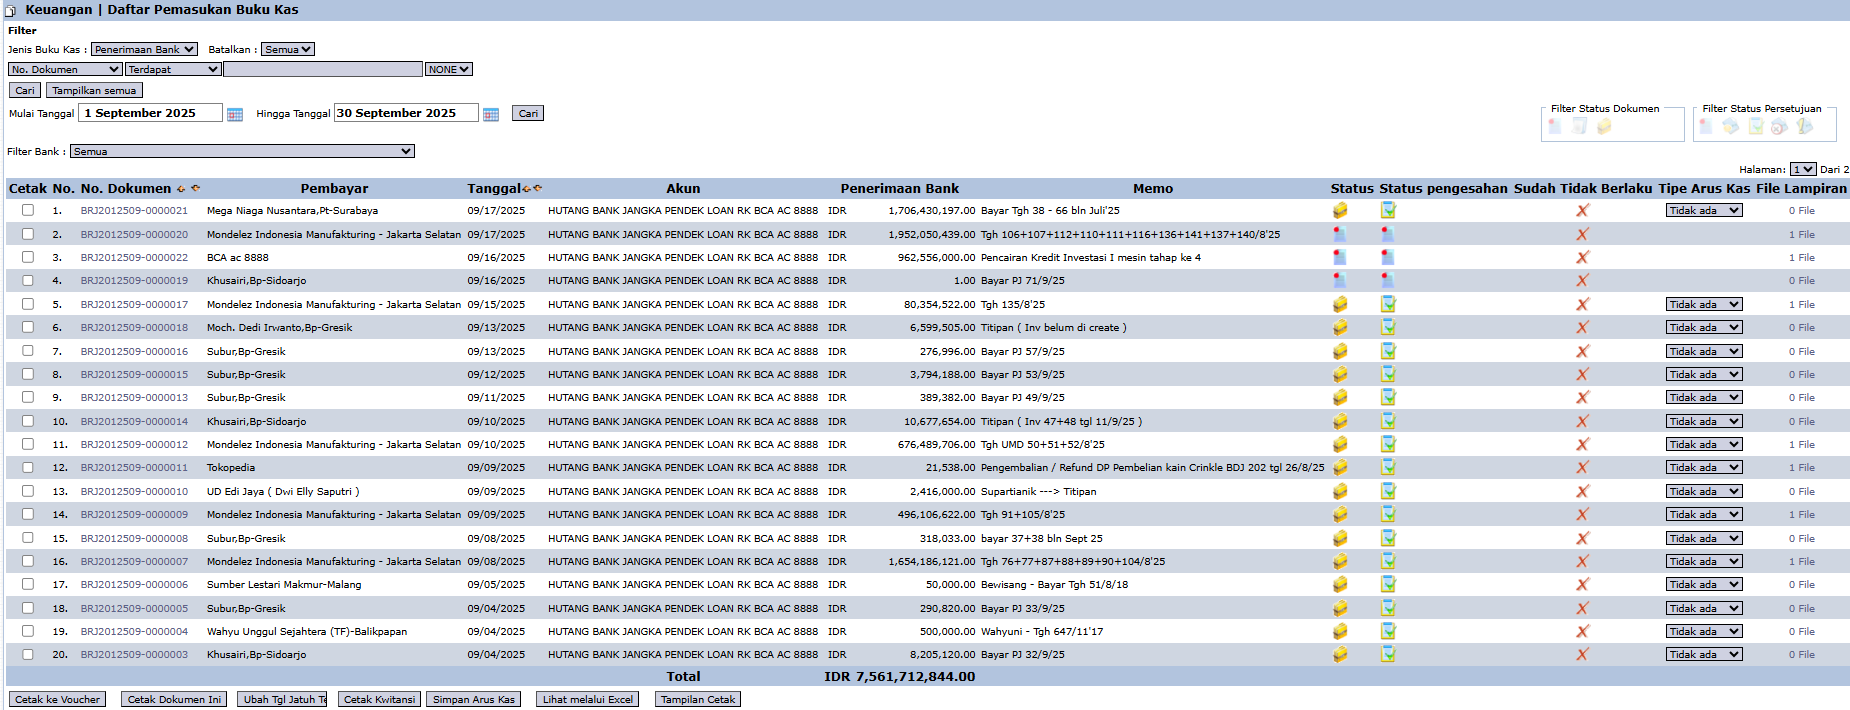The width and height of the screenshot is (1850, 710).
Task: Filter approvals by green checkmark approved icon
Action: (x=1755, y=126)
